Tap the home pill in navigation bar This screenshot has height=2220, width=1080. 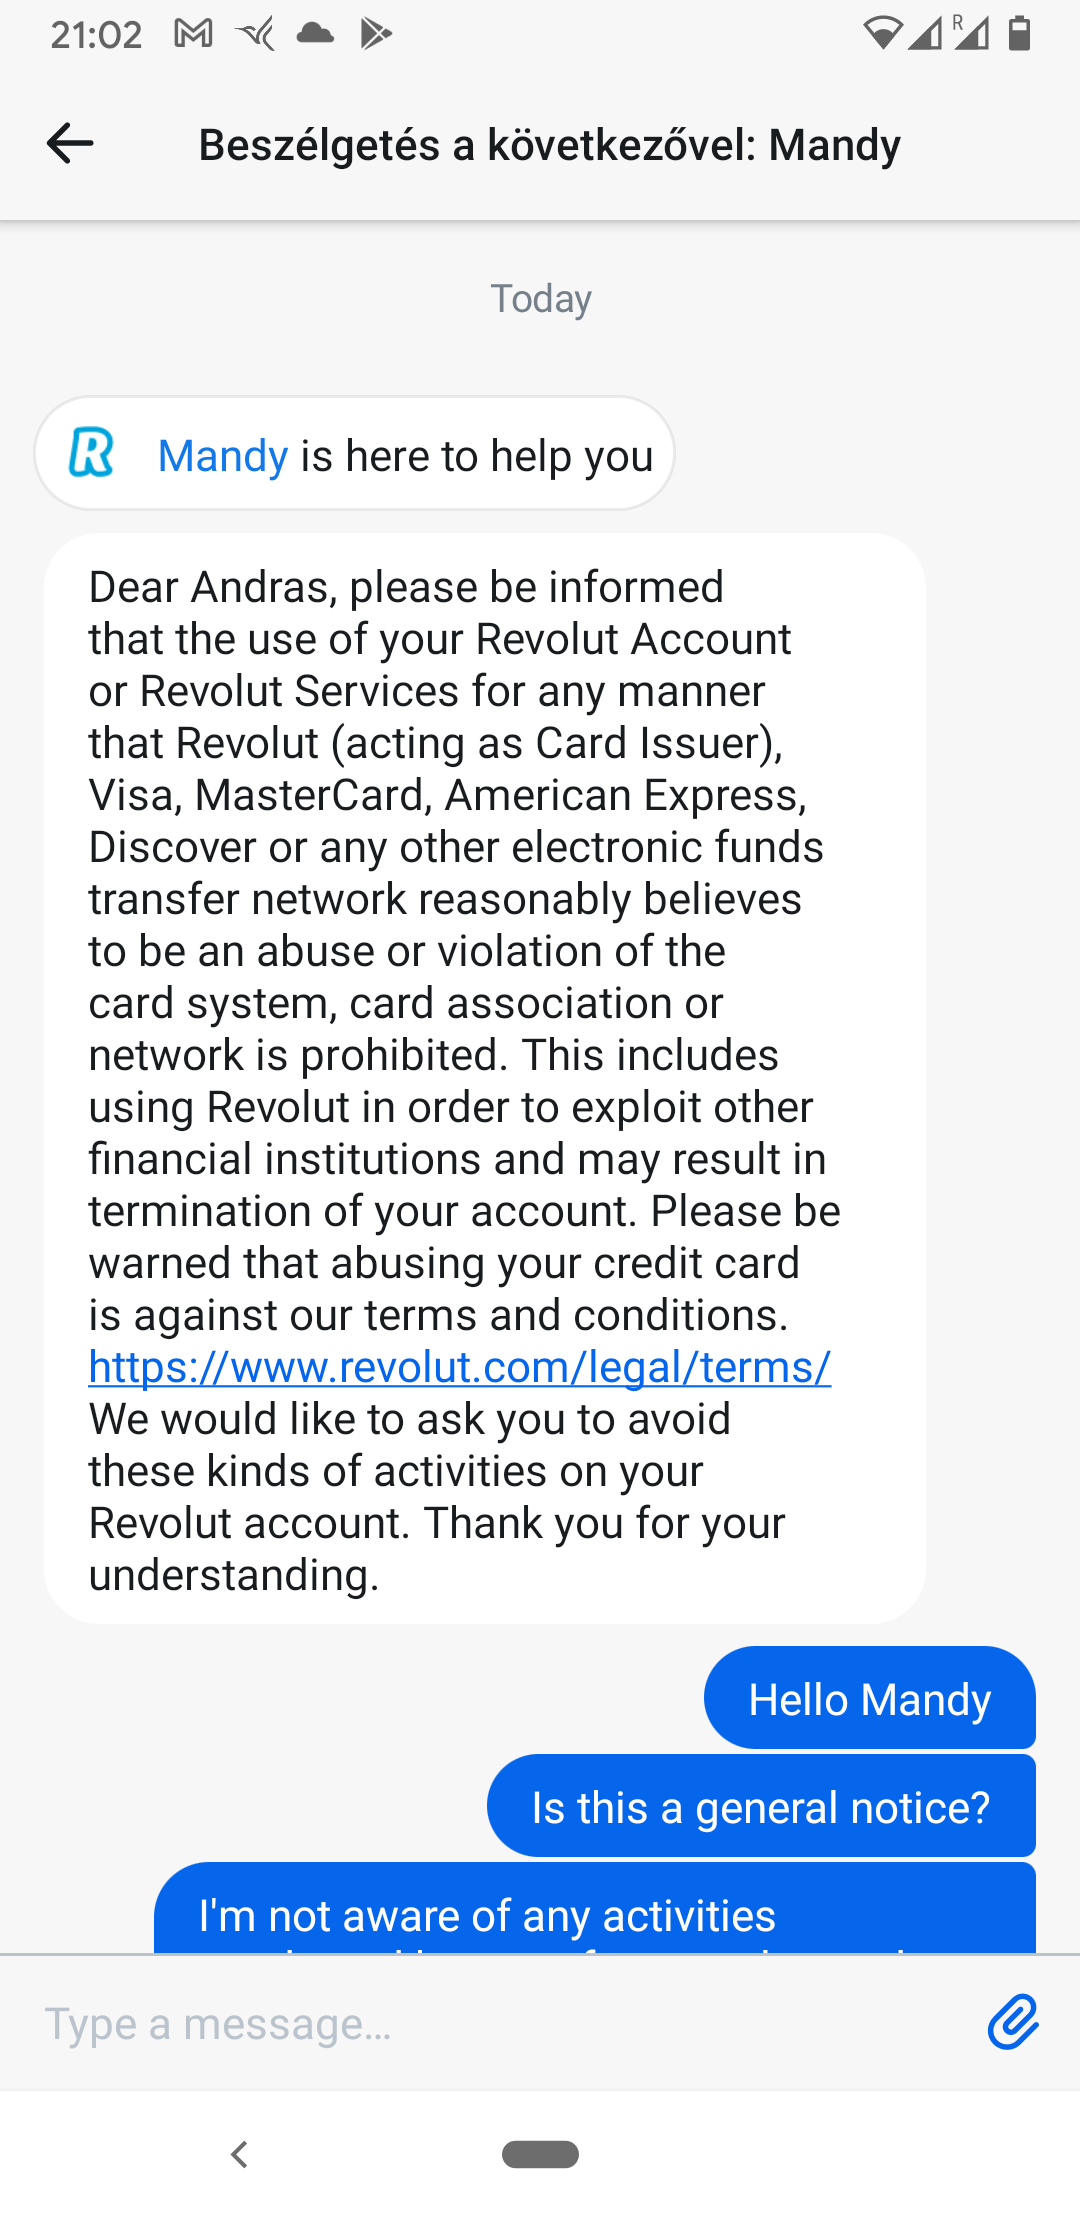pyautogui.click(x=540, y=2154)
